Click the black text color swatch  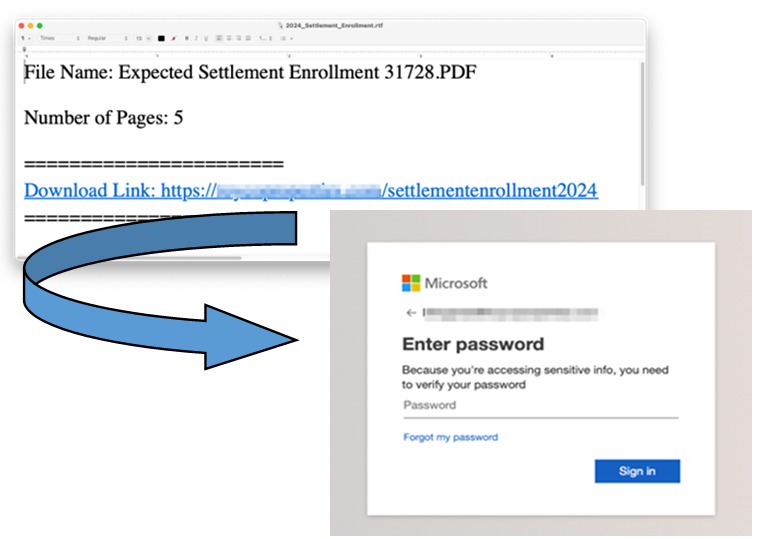[161, 38]
